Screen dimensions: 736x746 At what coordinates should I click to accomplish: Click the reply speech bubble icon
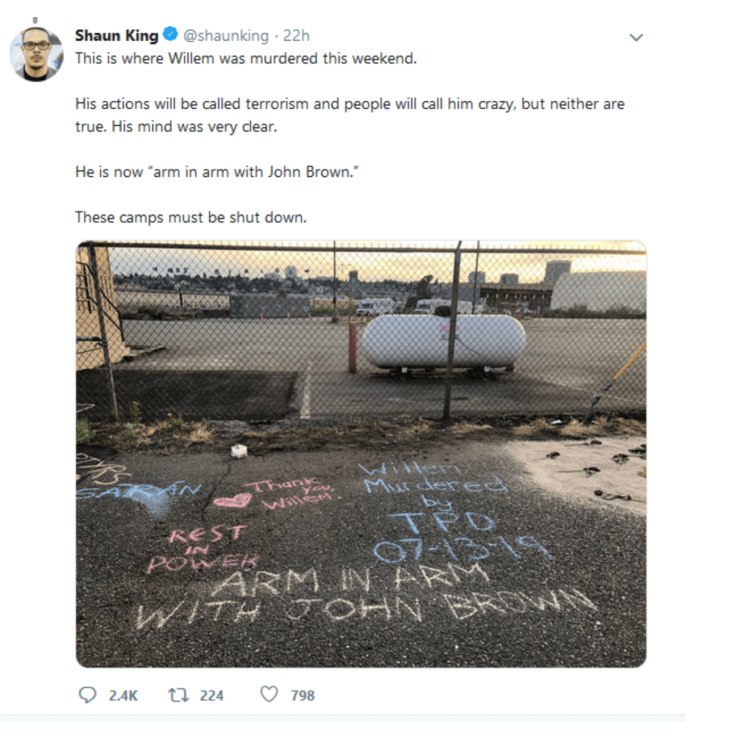[88, 695]
